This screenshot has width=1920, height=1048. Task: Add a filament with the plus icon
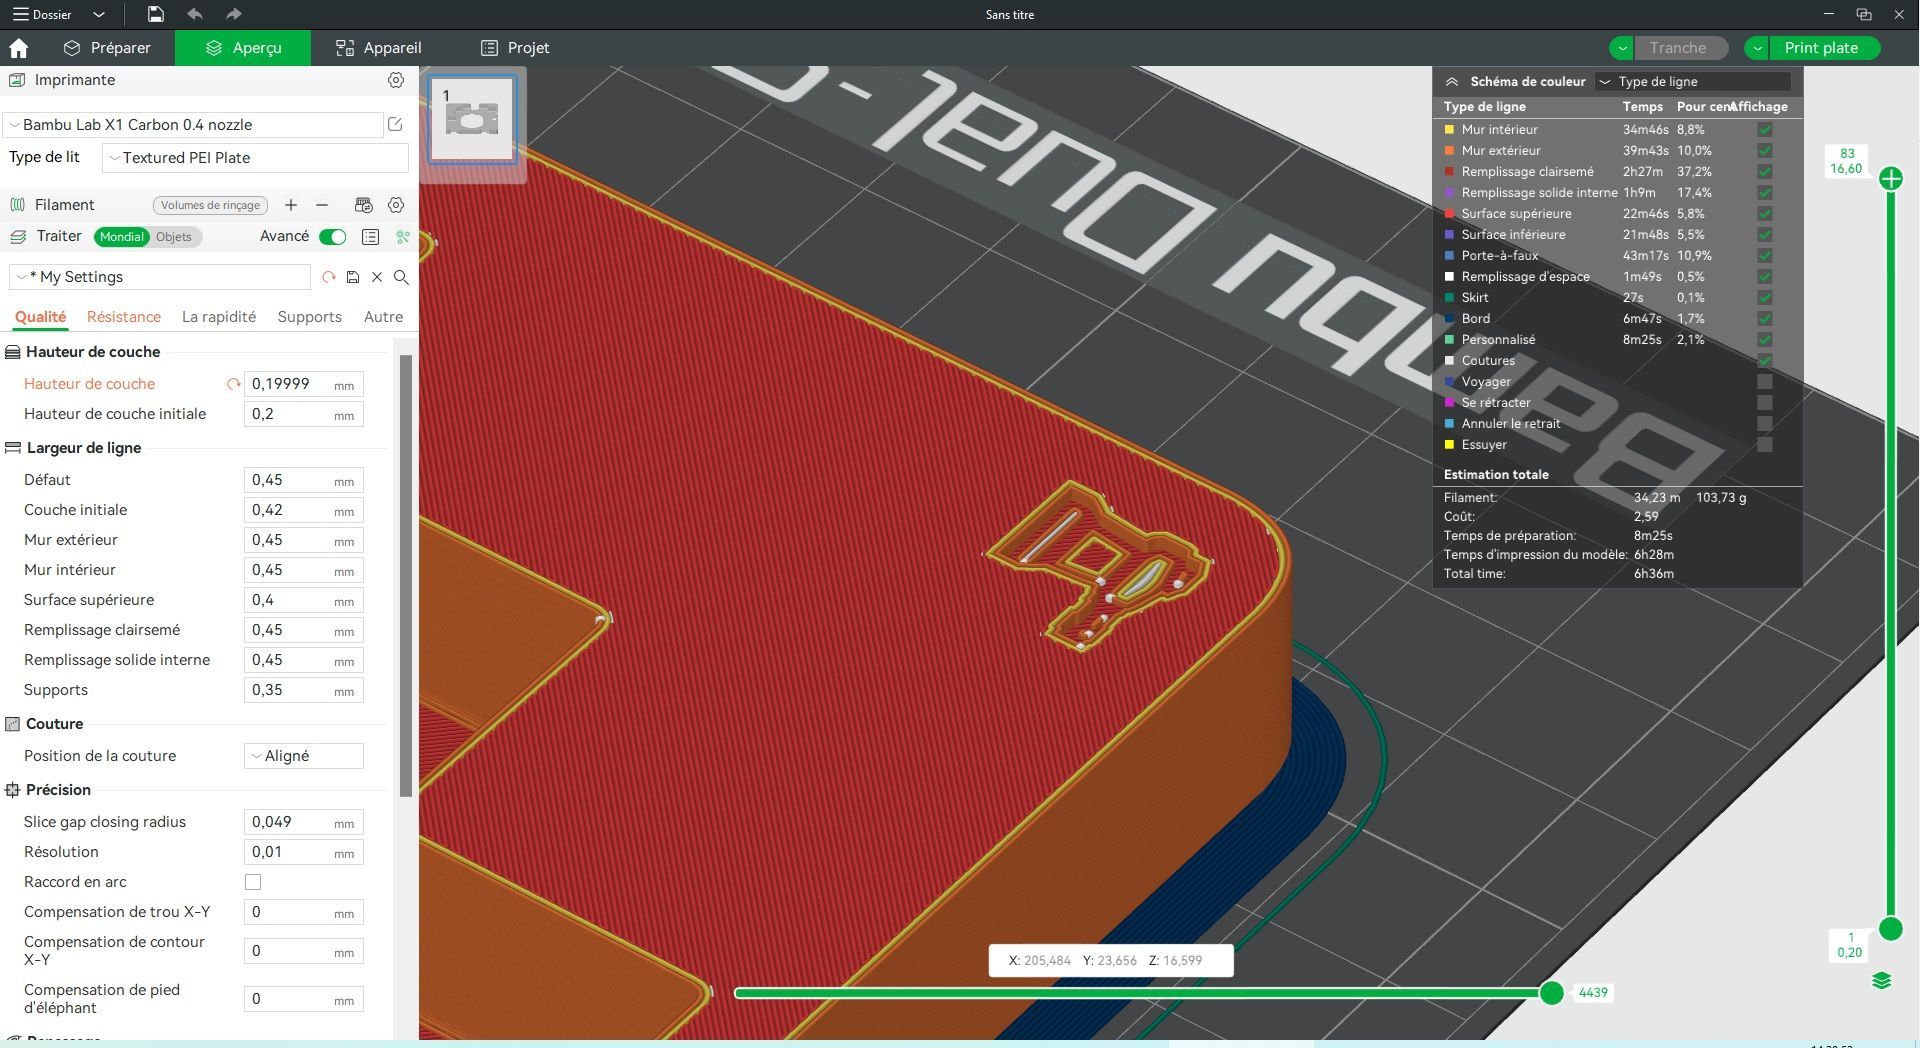coord(291,205)
